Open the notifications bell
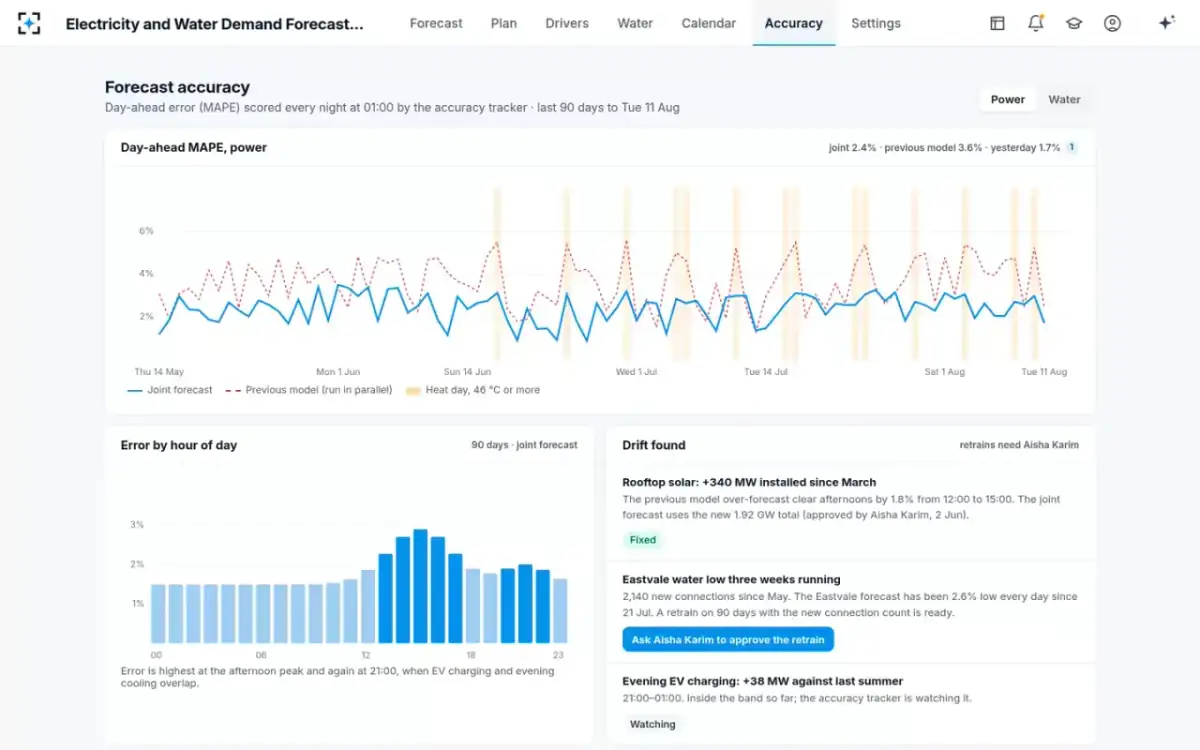1200x750 pixels. click(x=1035, y=23)
